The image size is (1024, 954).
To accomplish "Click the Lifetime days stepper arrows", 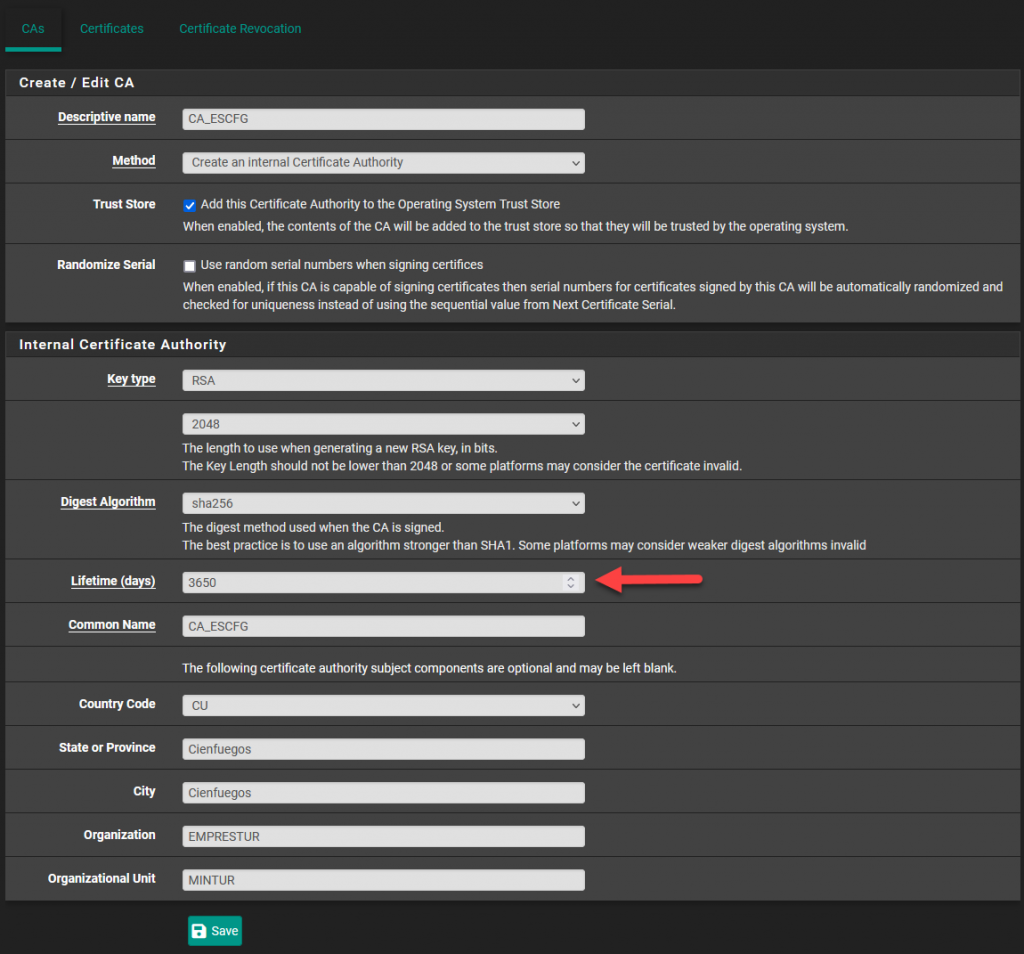I will (571, 582).
